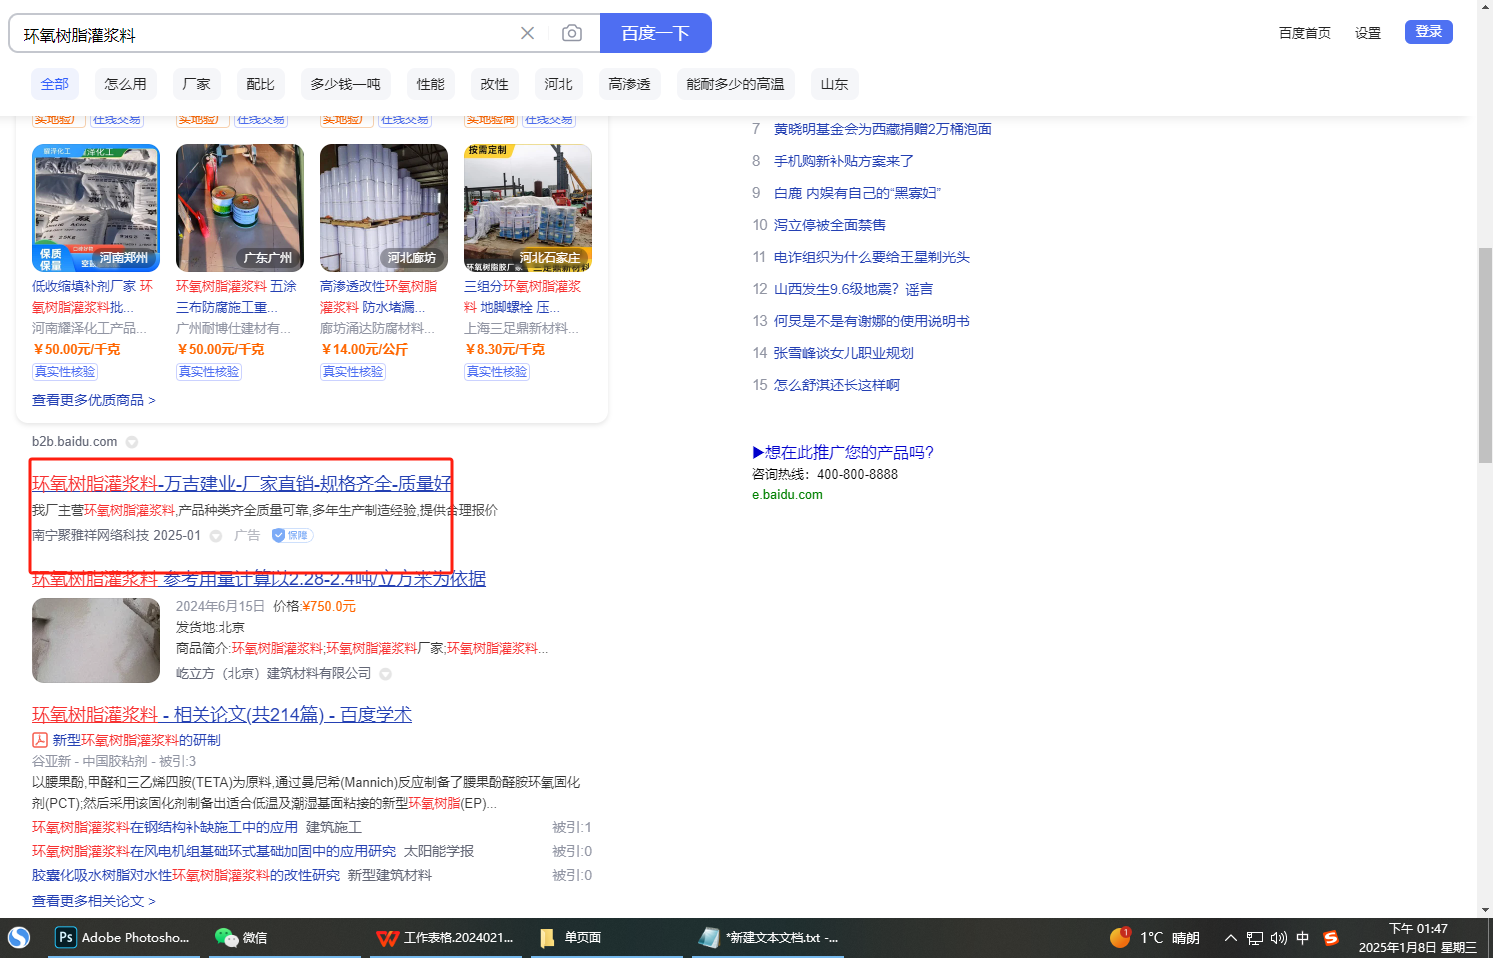
Task: Open the weather widget showing 1°C 晴朗
Action: coord(1155,938)
